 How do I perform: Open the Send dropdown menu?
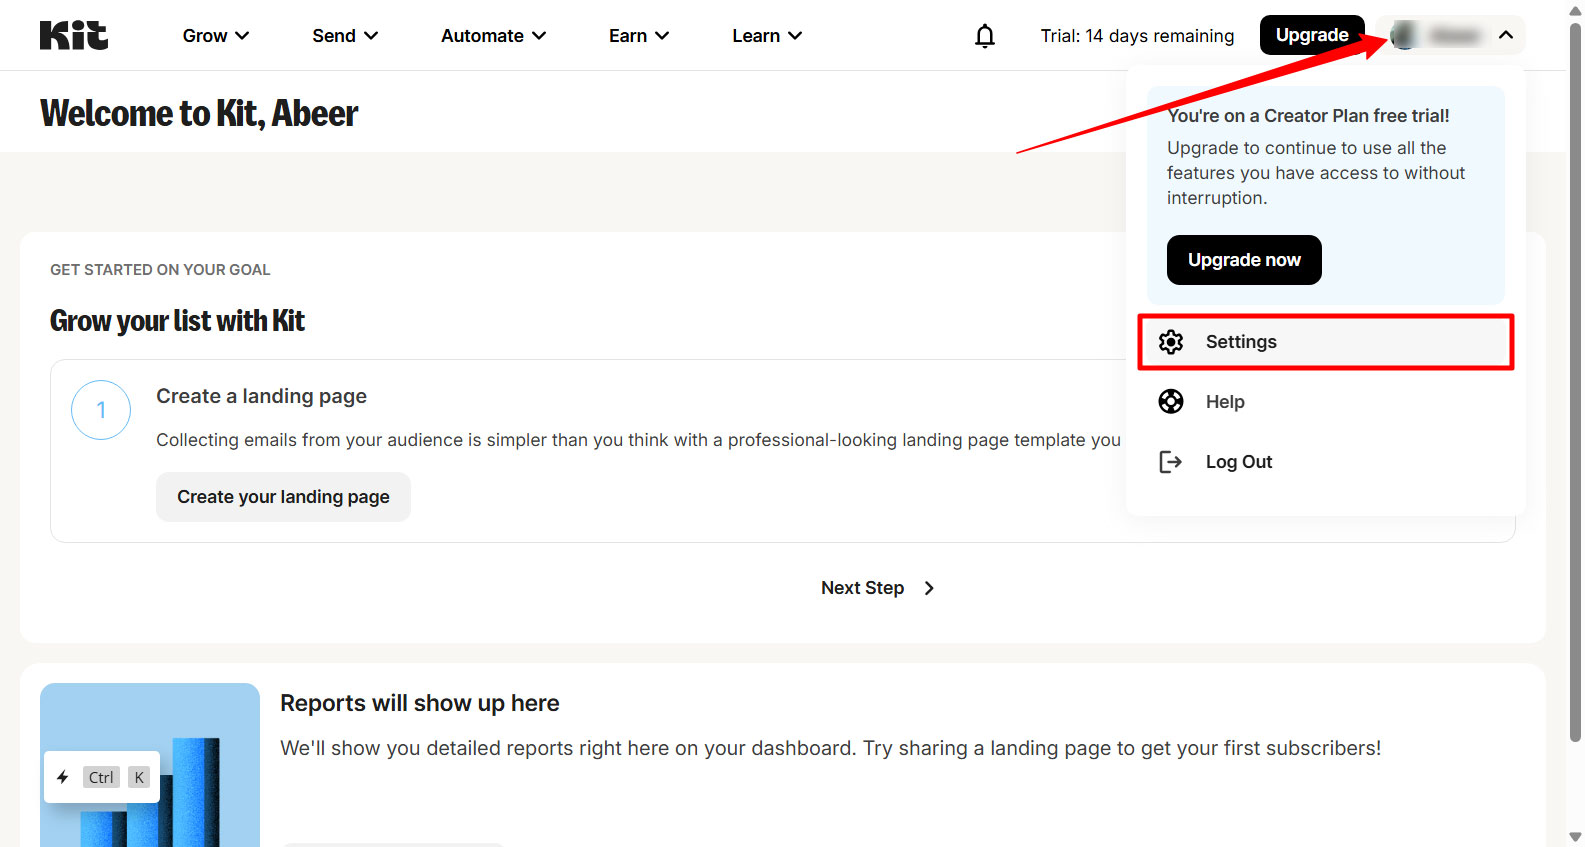(345, 36)
